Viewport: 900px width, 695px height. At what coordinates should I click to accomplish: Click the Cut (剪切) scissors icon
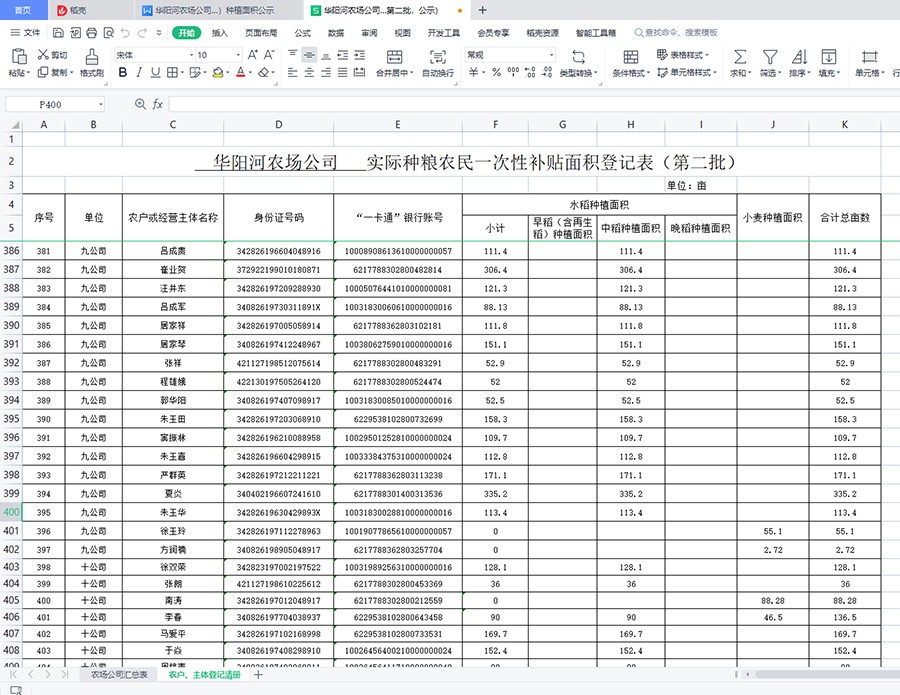point(43,55)
